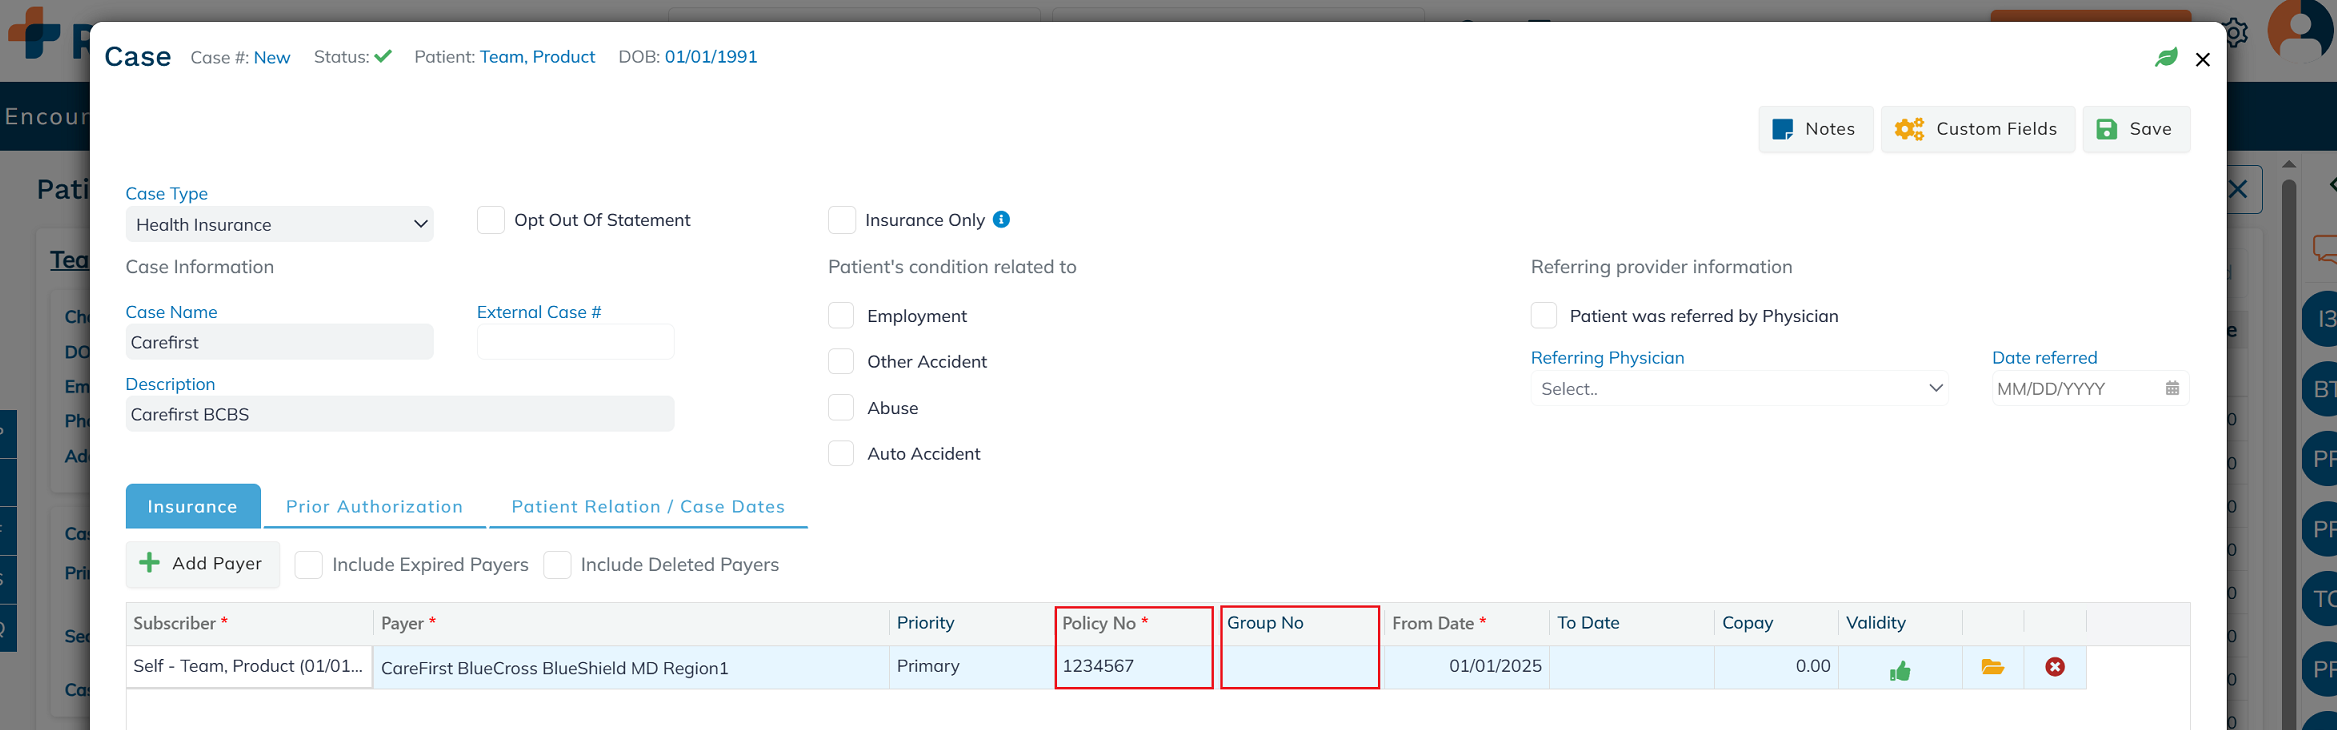Open the payer folder icon
Screen dimensions: 2337x730
[1992, 667]
